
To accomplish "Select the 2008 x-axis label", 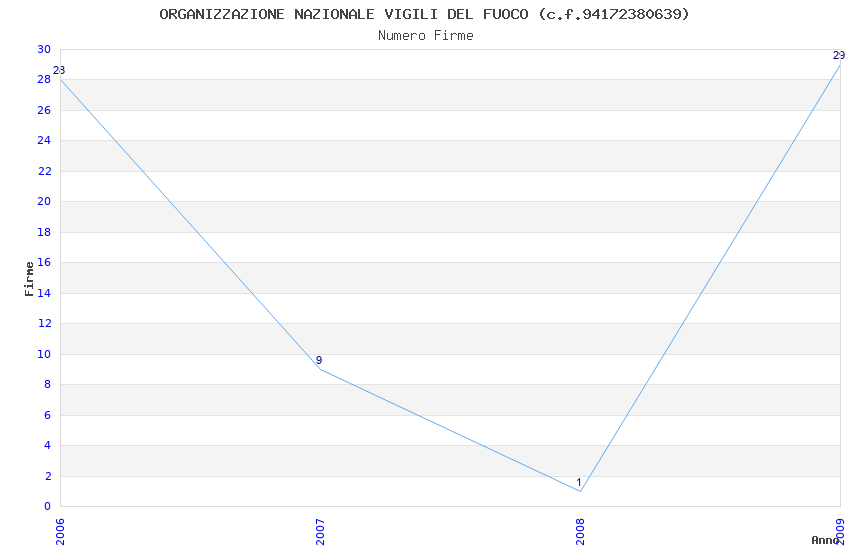I will 581,532.
